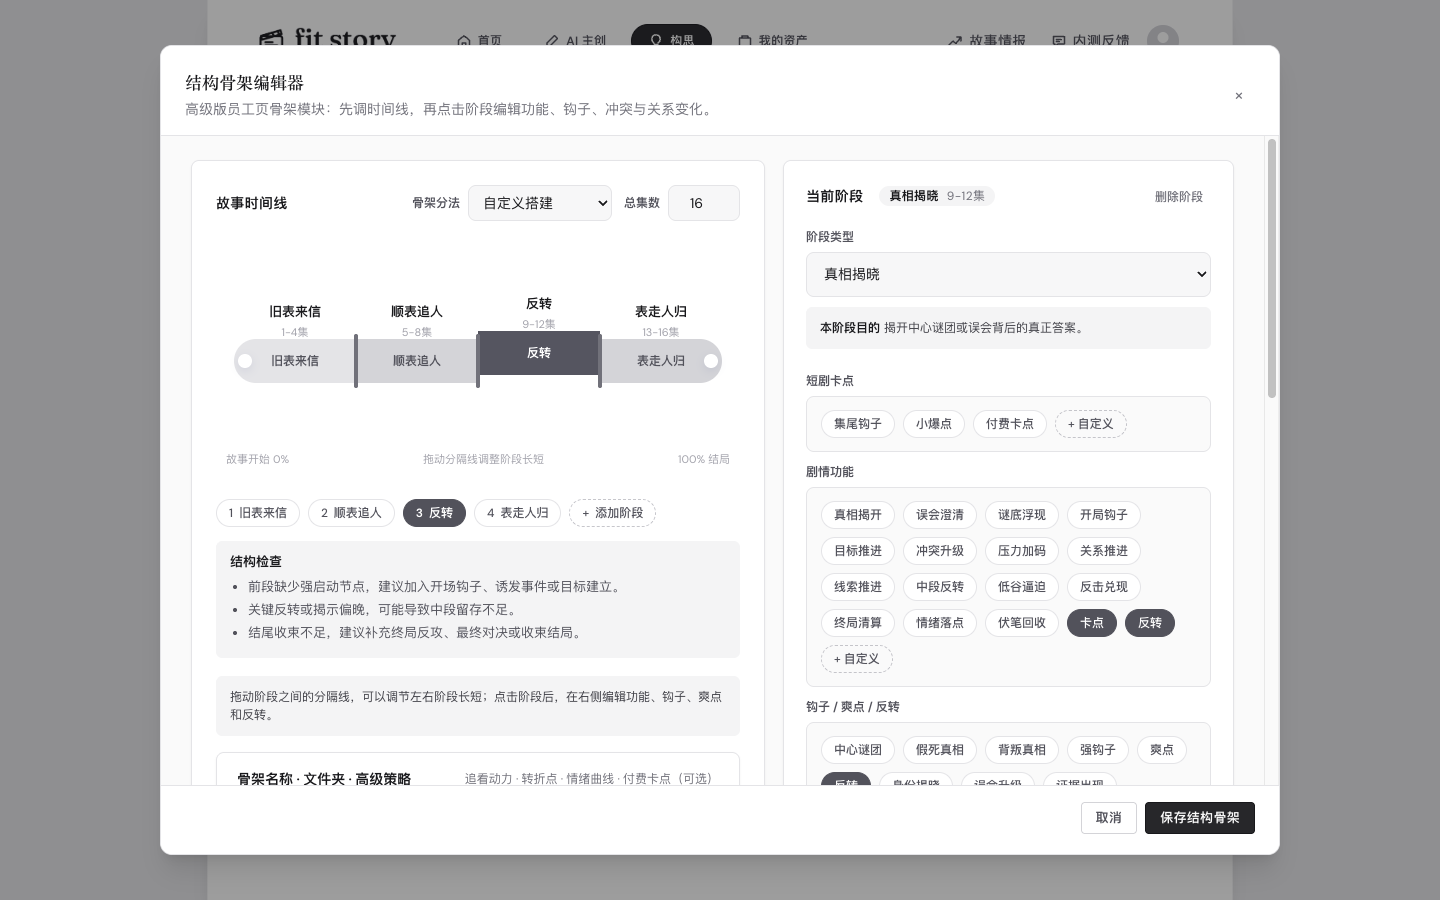The width and height of the screenshot is (1440, 900).
Task: Select 旧表来信 segment on timeline
Action: [294, 361]
